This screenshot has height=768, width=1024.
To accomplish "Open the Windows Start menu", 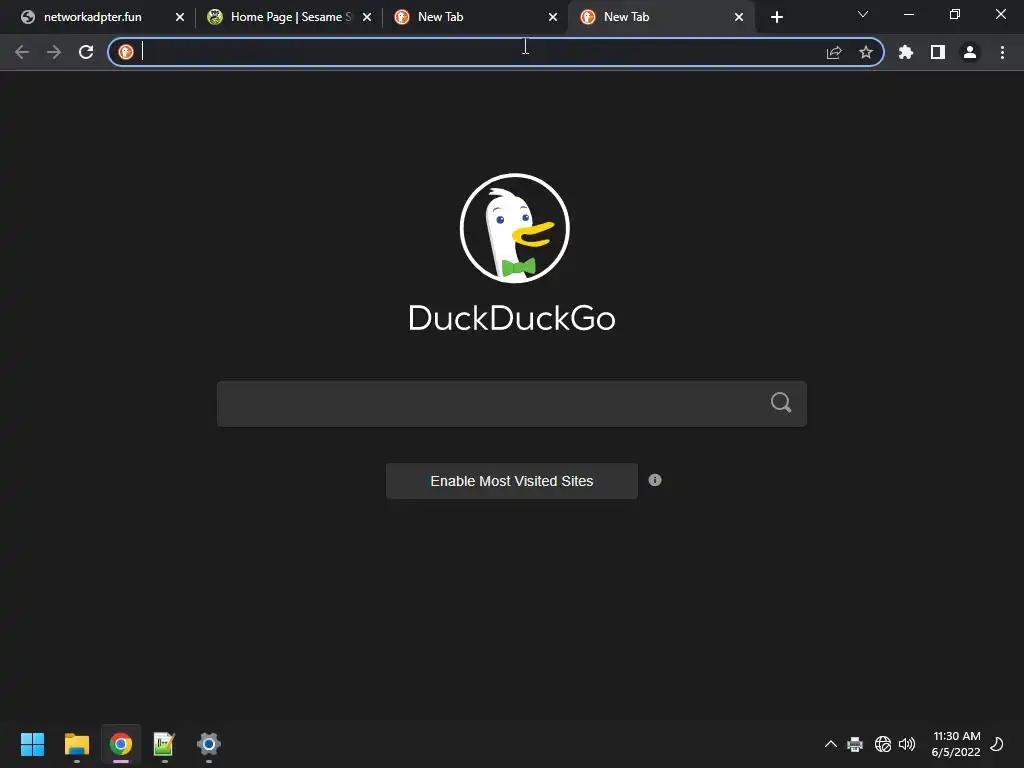I will pos(32,744).
